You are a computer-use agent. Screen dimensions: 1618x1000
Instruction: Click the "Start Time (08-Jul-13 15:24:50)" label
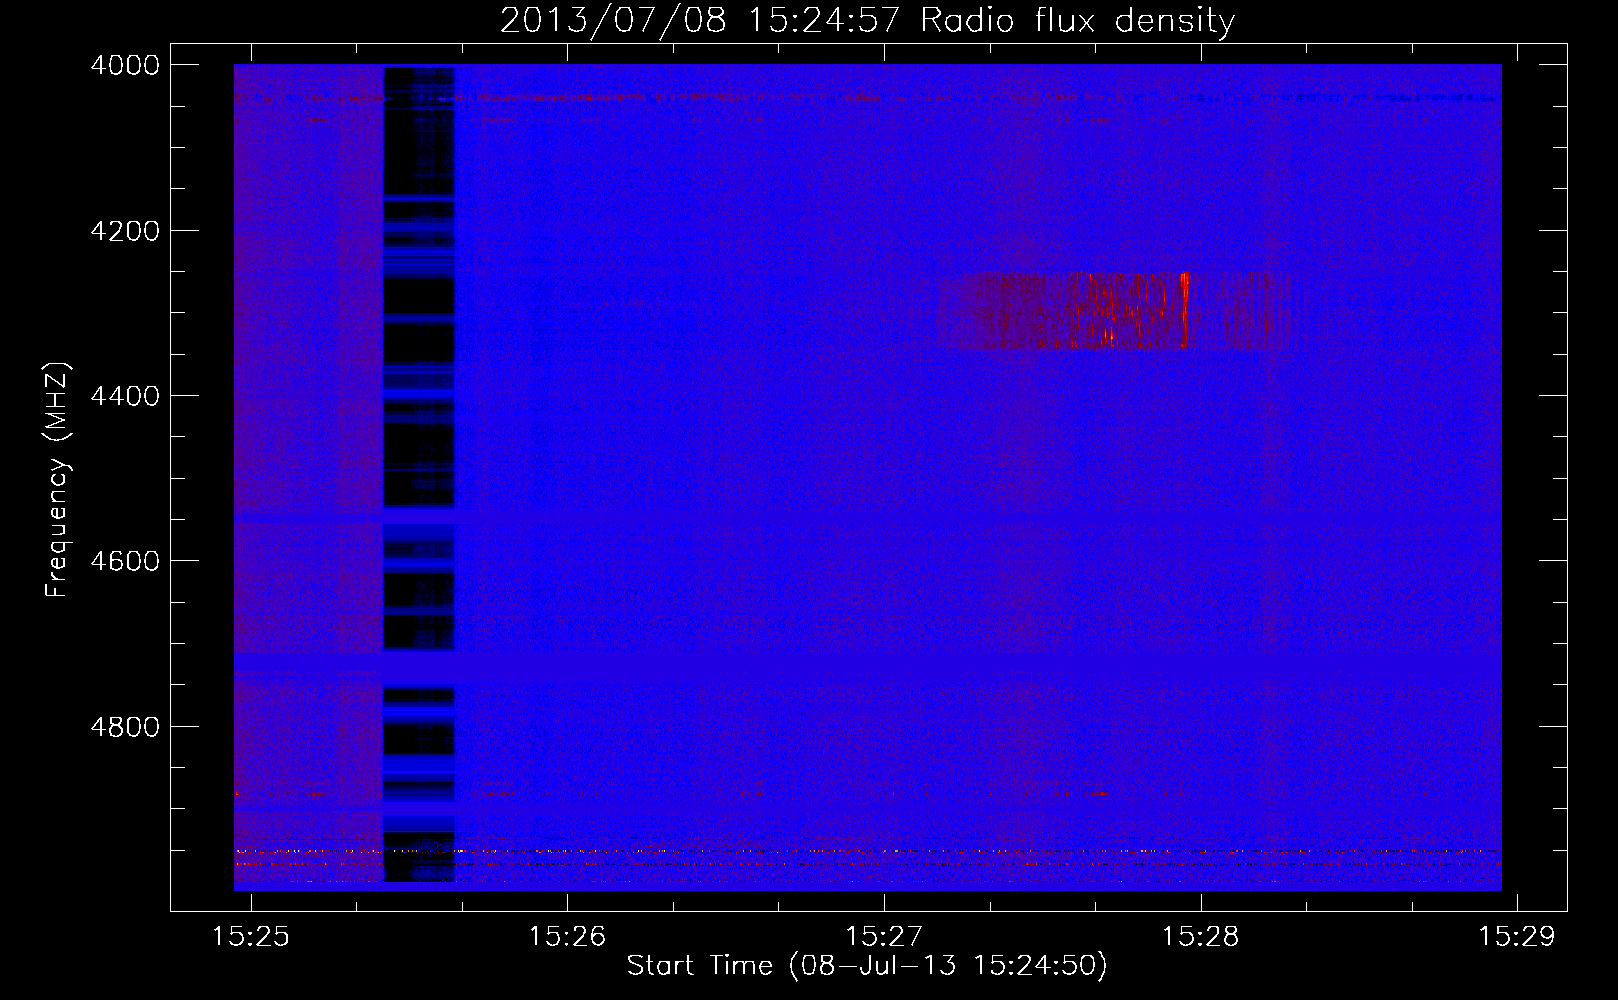click(x=867, y=966)
